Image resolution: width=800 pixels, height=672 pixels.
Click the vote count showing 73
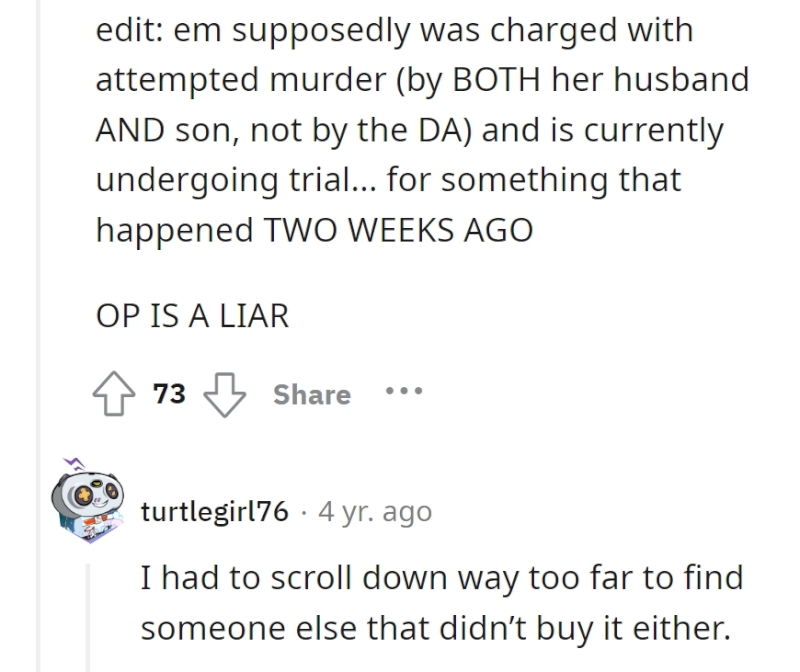pos(169,393)
